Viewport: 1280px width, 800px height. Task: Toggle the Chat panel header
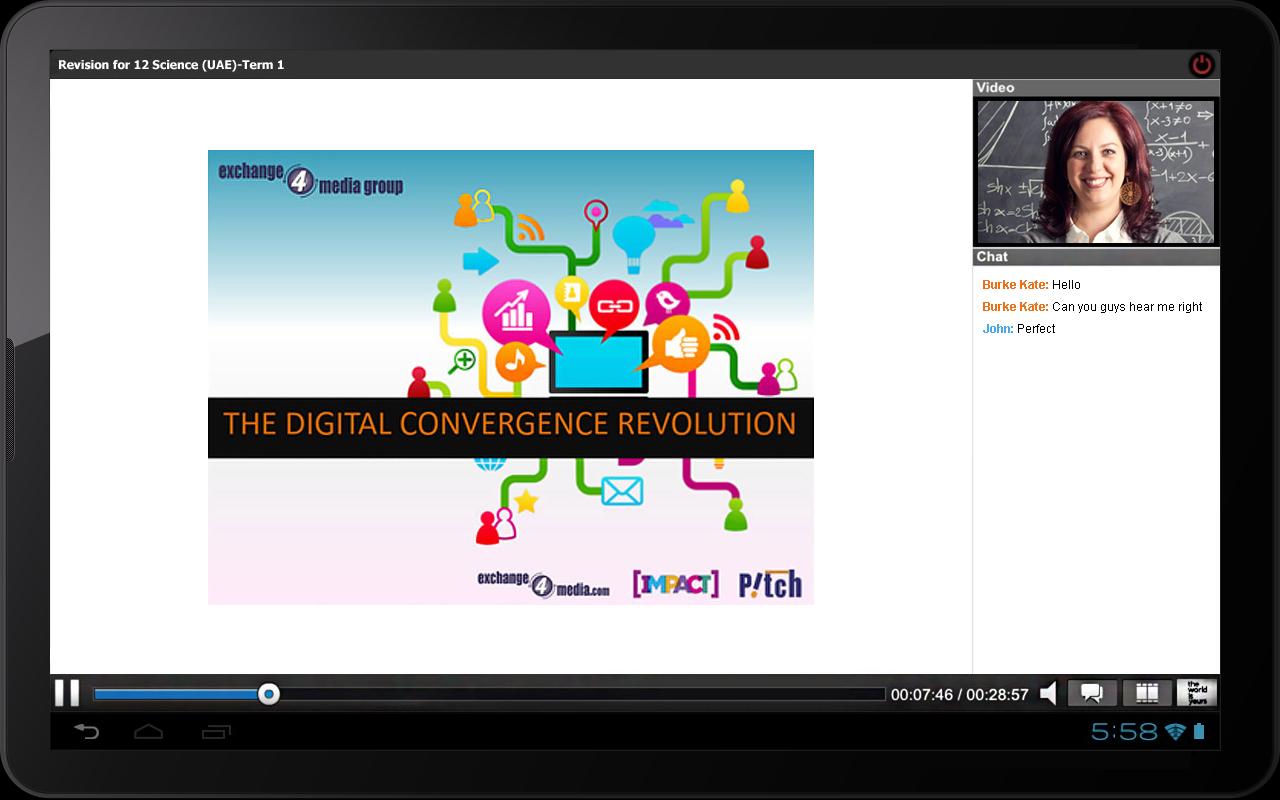pyautogui.click(x=1095, y=256)
